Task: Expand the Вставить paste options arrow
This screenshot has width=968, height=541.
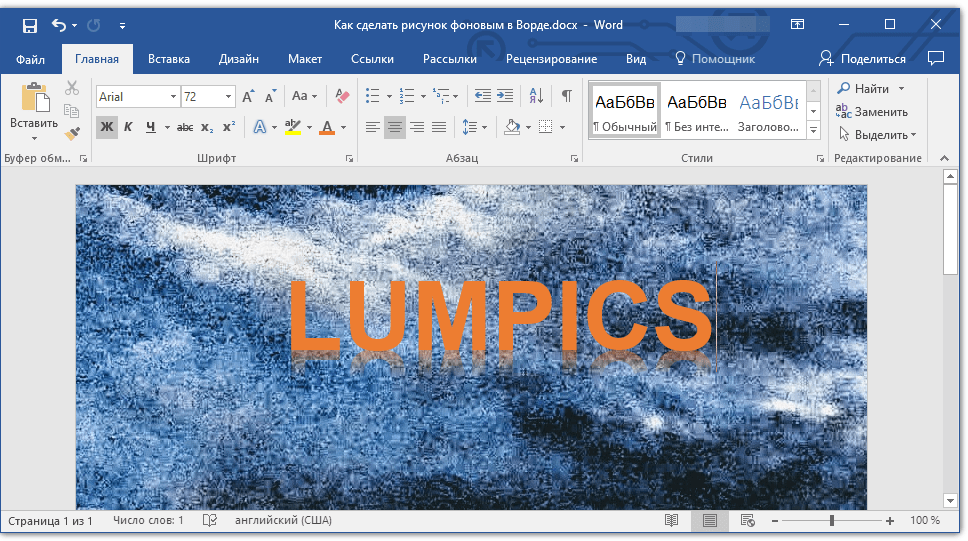Action: pos(35,138)
